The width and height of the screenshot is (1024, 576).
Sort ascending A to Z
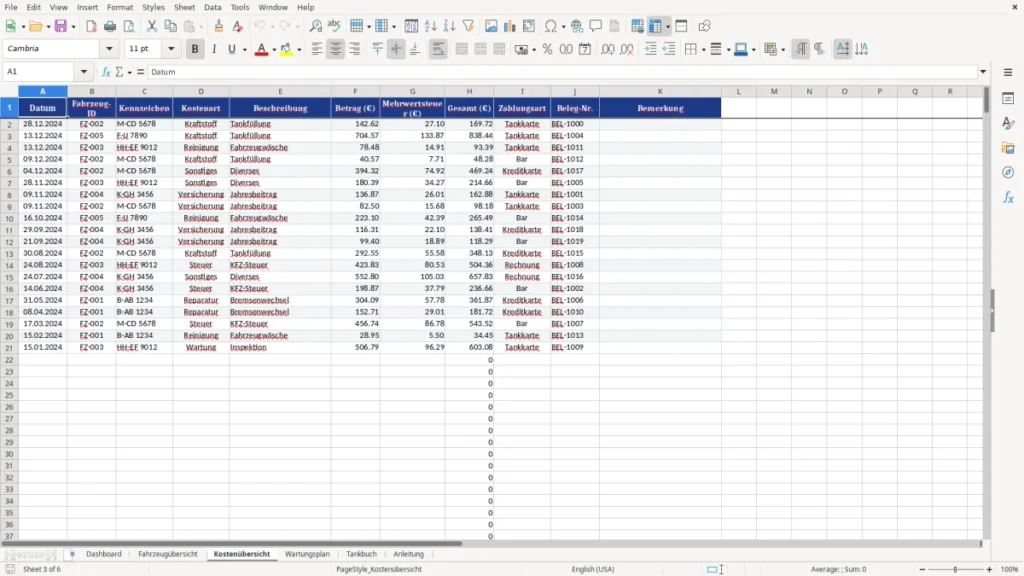(x=430, y=26)
